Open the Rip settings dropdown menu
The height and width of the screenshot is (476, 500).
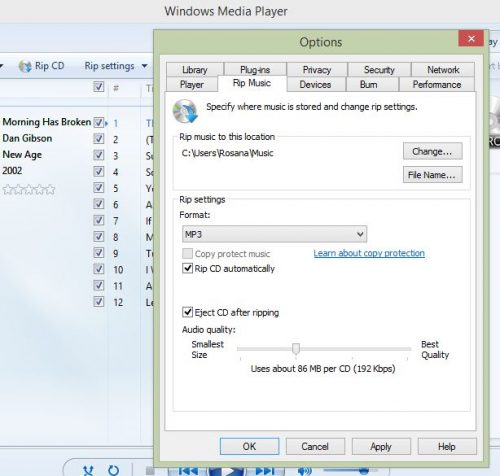coord(116,66)
